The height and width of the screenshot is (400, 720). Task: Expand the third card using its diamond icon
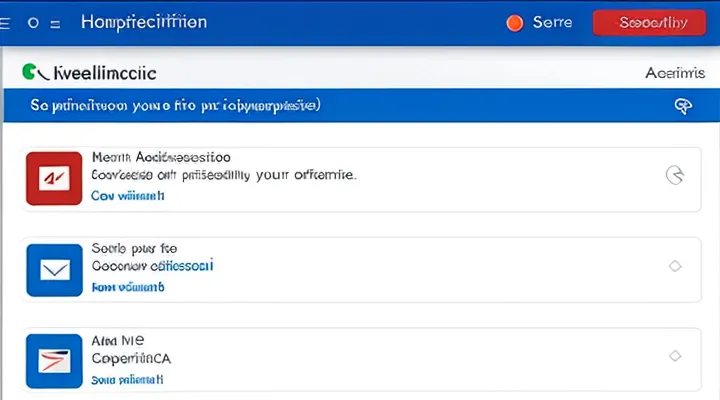pos(674,356)
